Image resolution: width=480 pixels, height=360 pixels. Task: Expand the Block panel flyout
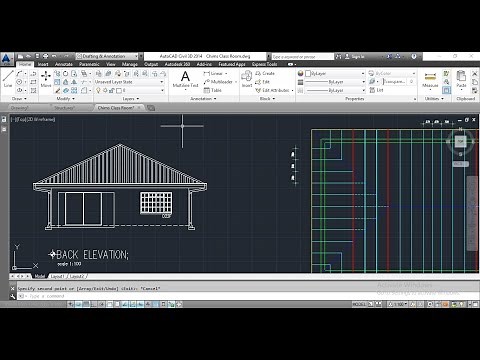pos(267,99)
